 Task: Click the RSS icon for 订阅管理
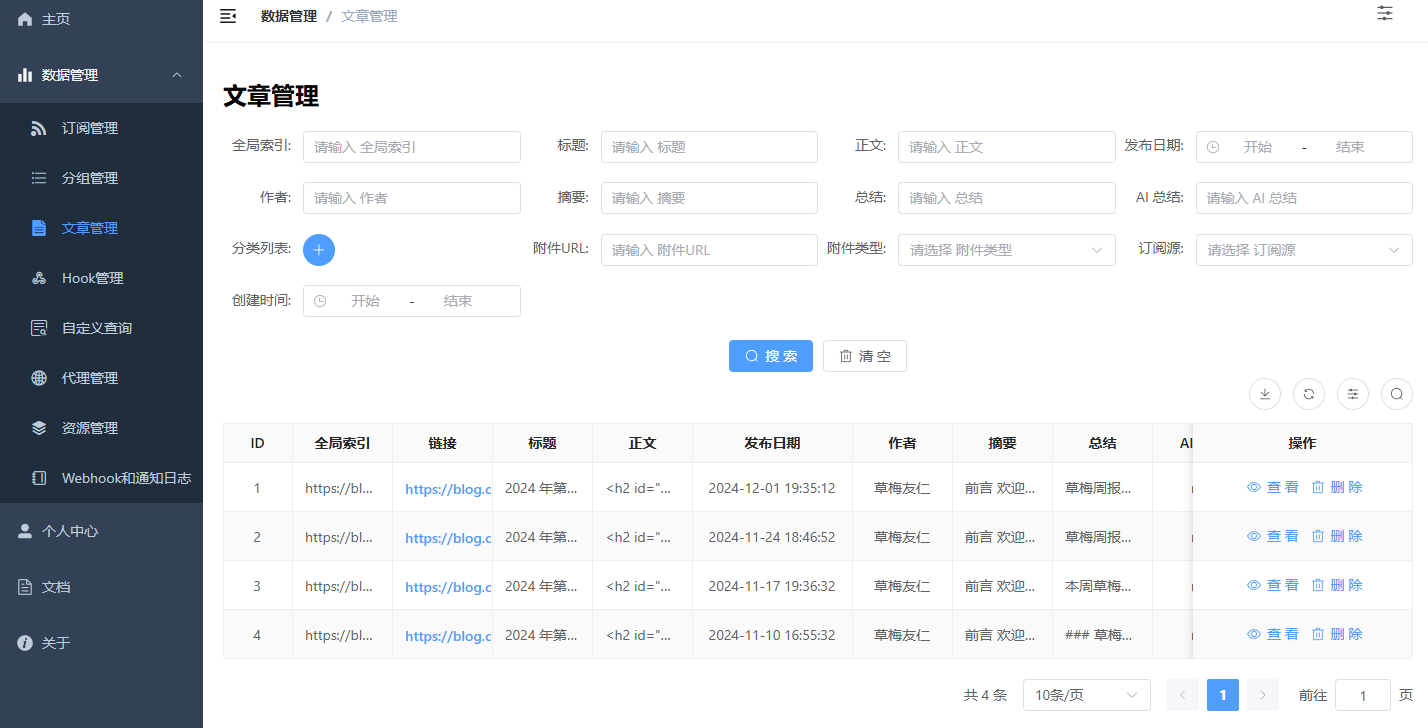tap(39, 128)
